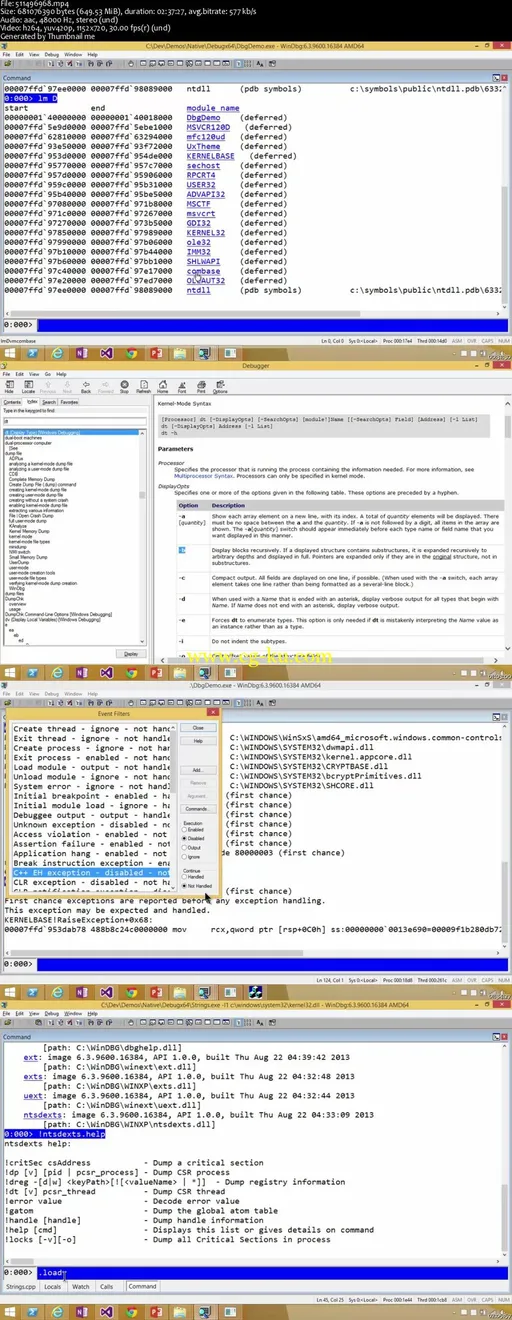Select Output execution option in Event Filters
Viewport: 512px width, 1320px height.
coord(189,848)
